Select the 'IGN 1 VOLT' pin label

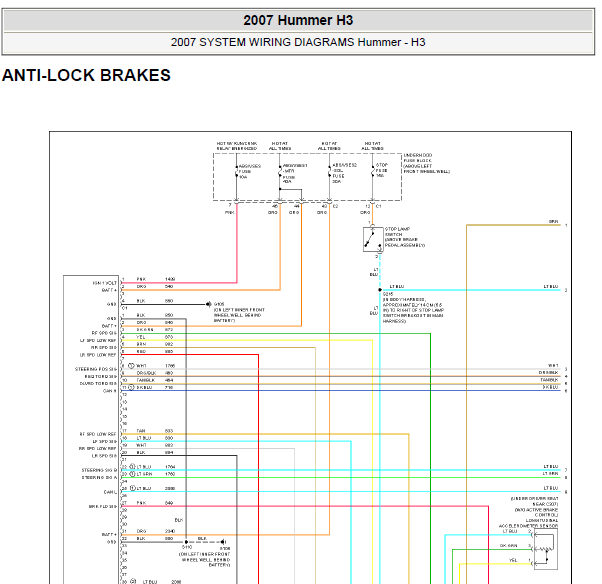[x=104, y=283]
